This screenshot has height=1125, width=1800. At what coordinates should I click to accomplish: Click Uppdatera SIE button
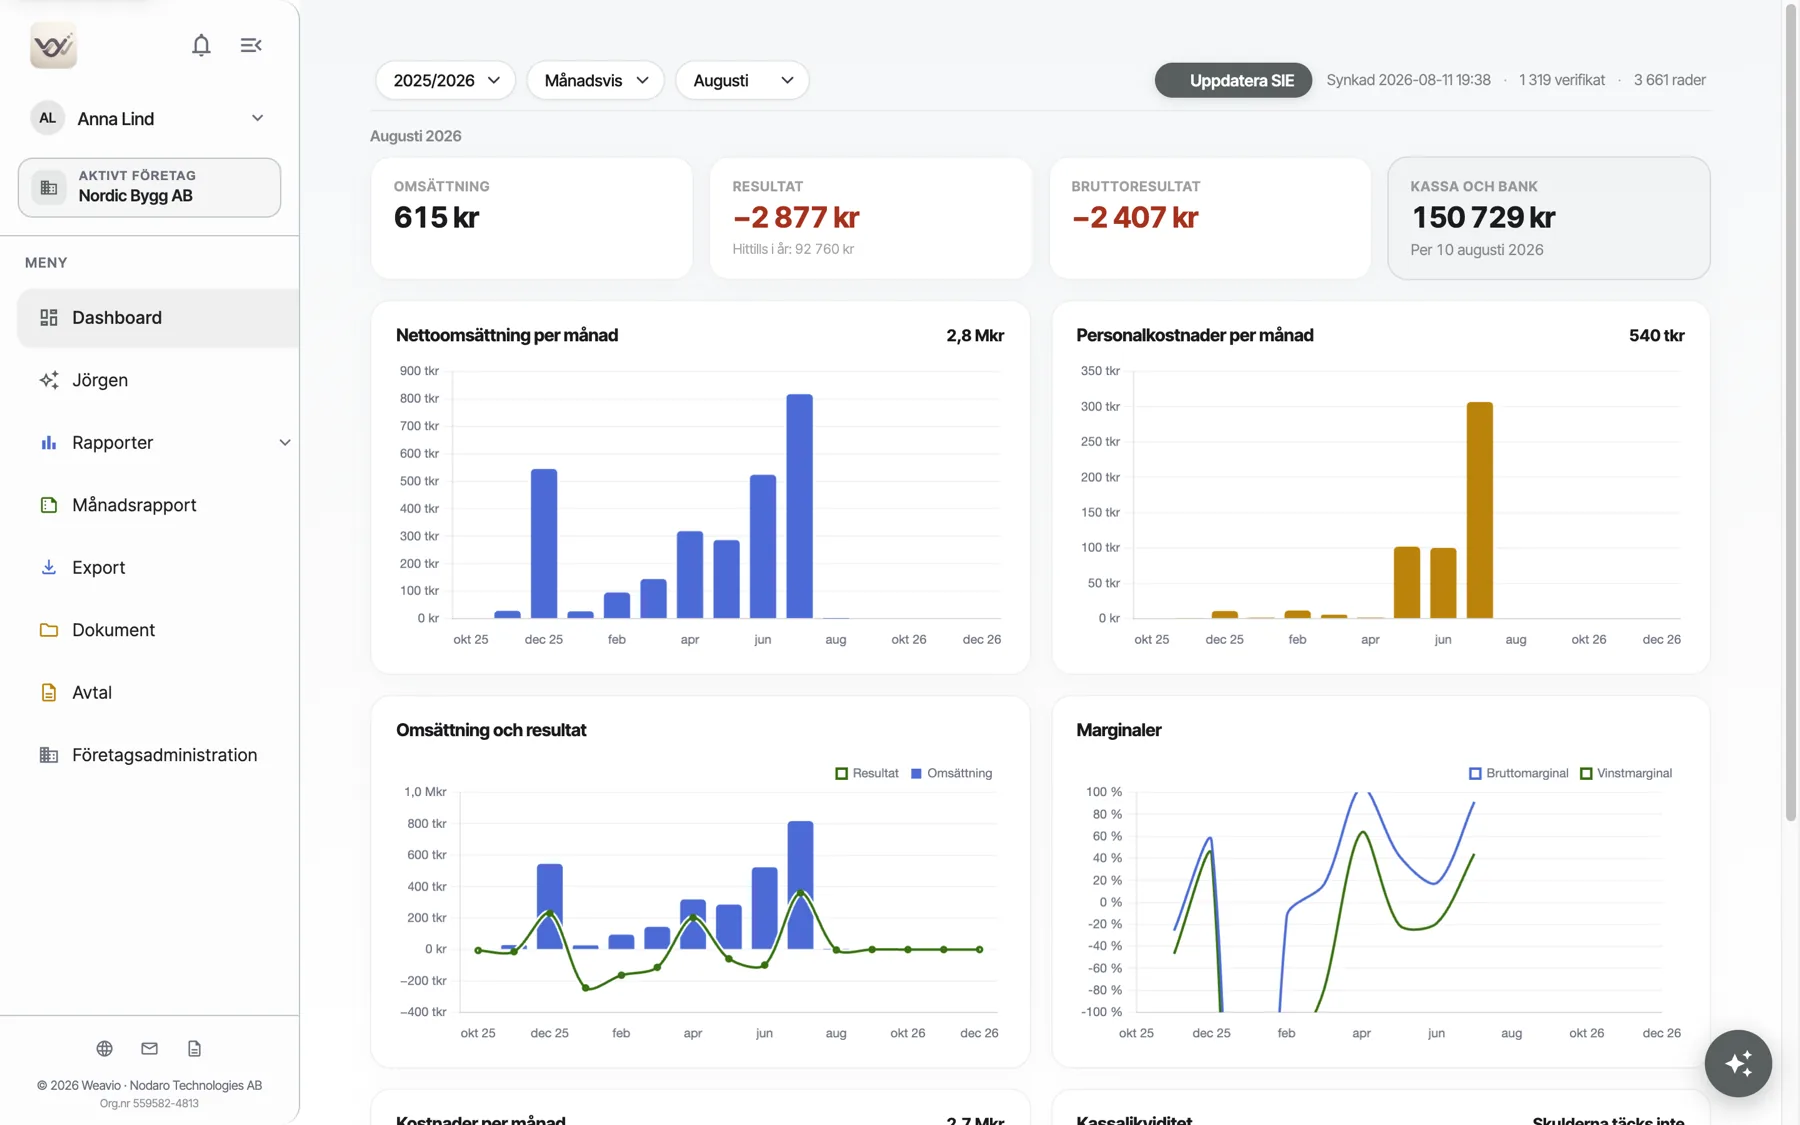click(1233, 80)
